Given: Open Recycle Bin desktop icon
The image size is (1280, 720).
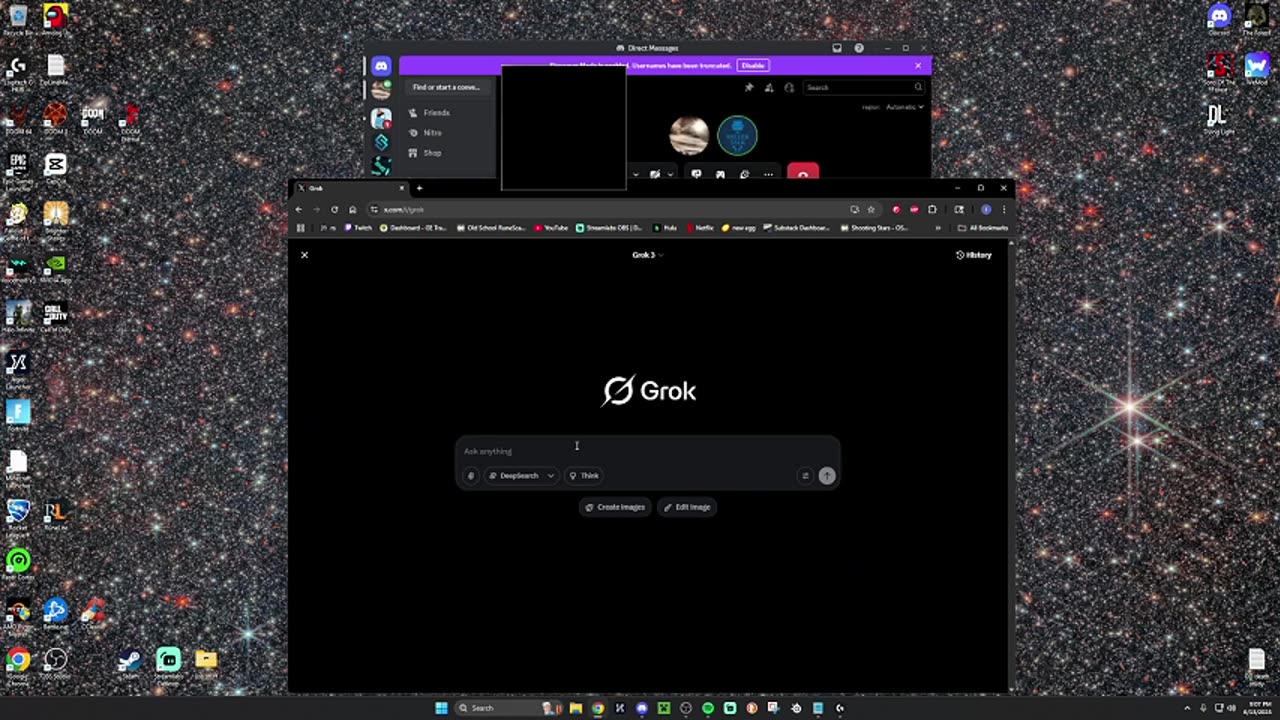Looking at the screenshot, I should [18, 20].
